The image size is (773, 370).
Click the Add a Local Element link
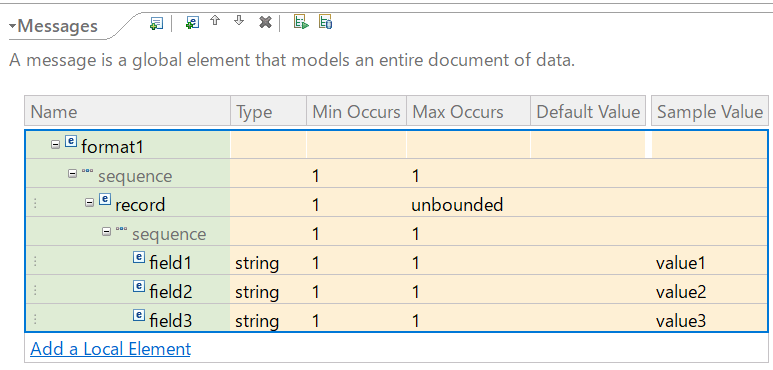pyautogui.click(x=110, y=349)
